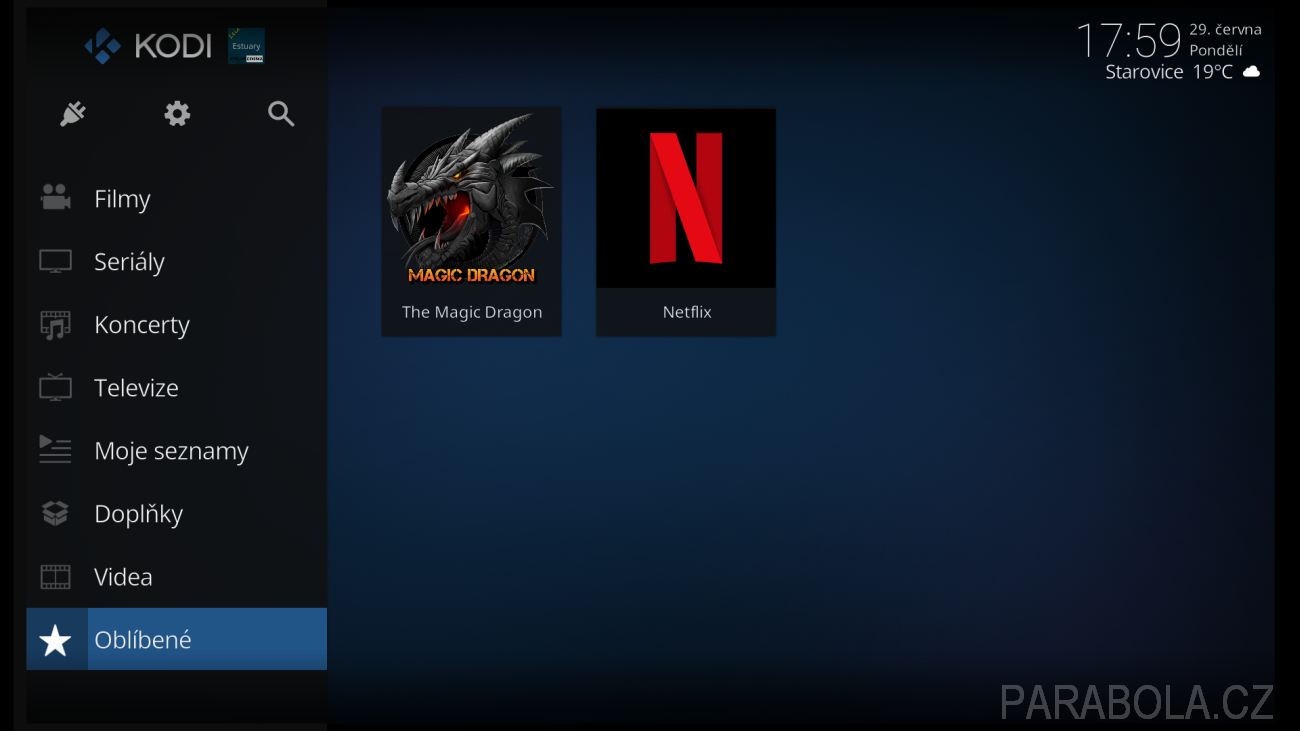Open the Filmy menu item

pos(177,198)
